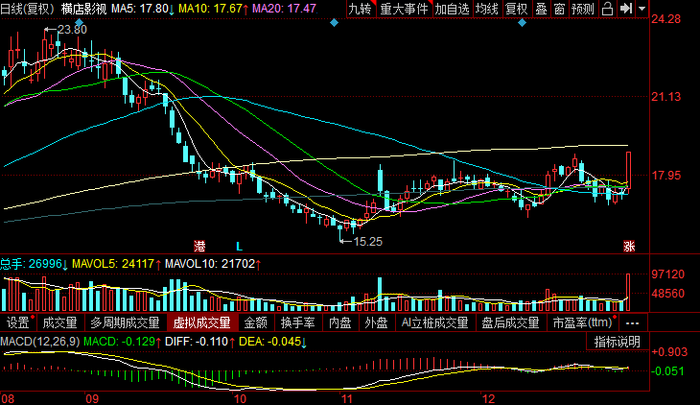Screen dimensions: 700x405
Task: Open the 复权 adjustment option
Action: tap(517, 8)
